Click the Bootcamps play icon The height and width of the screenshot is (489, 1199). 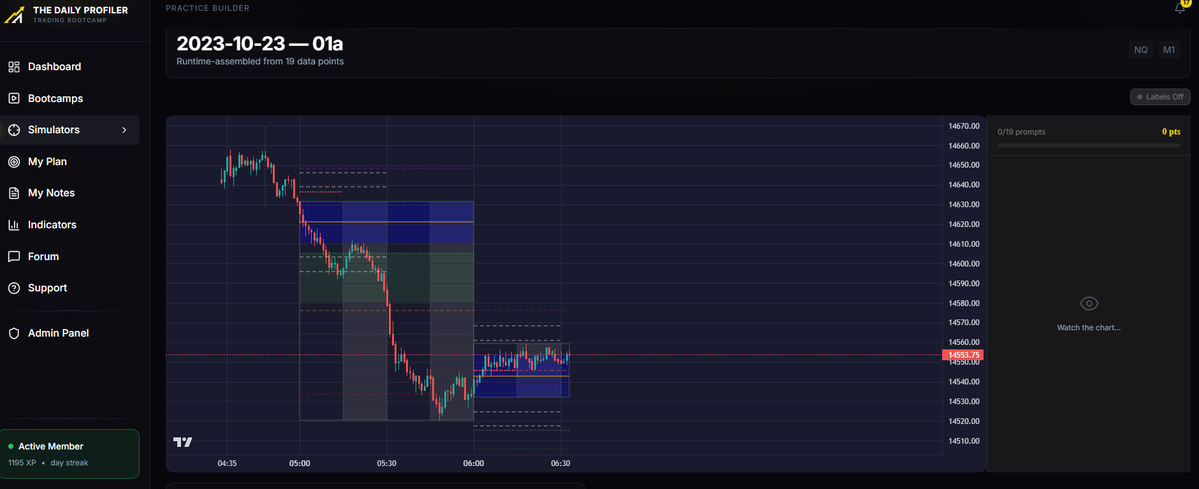[x=14, y=98]
